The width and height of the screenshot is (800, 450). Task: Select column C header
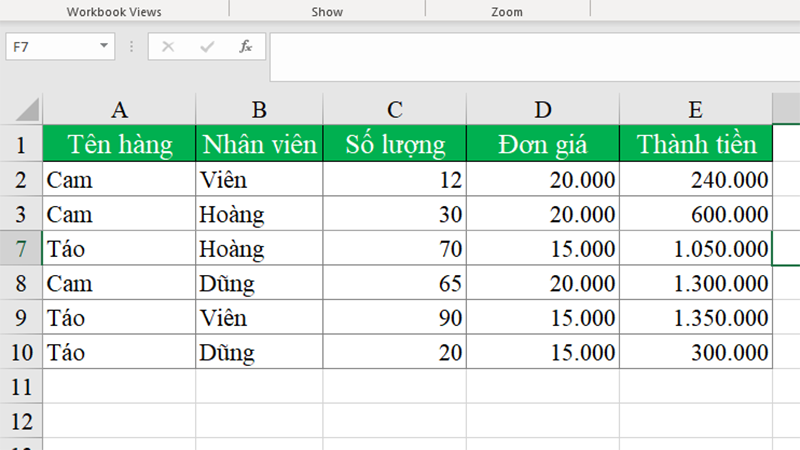point(395,109)
